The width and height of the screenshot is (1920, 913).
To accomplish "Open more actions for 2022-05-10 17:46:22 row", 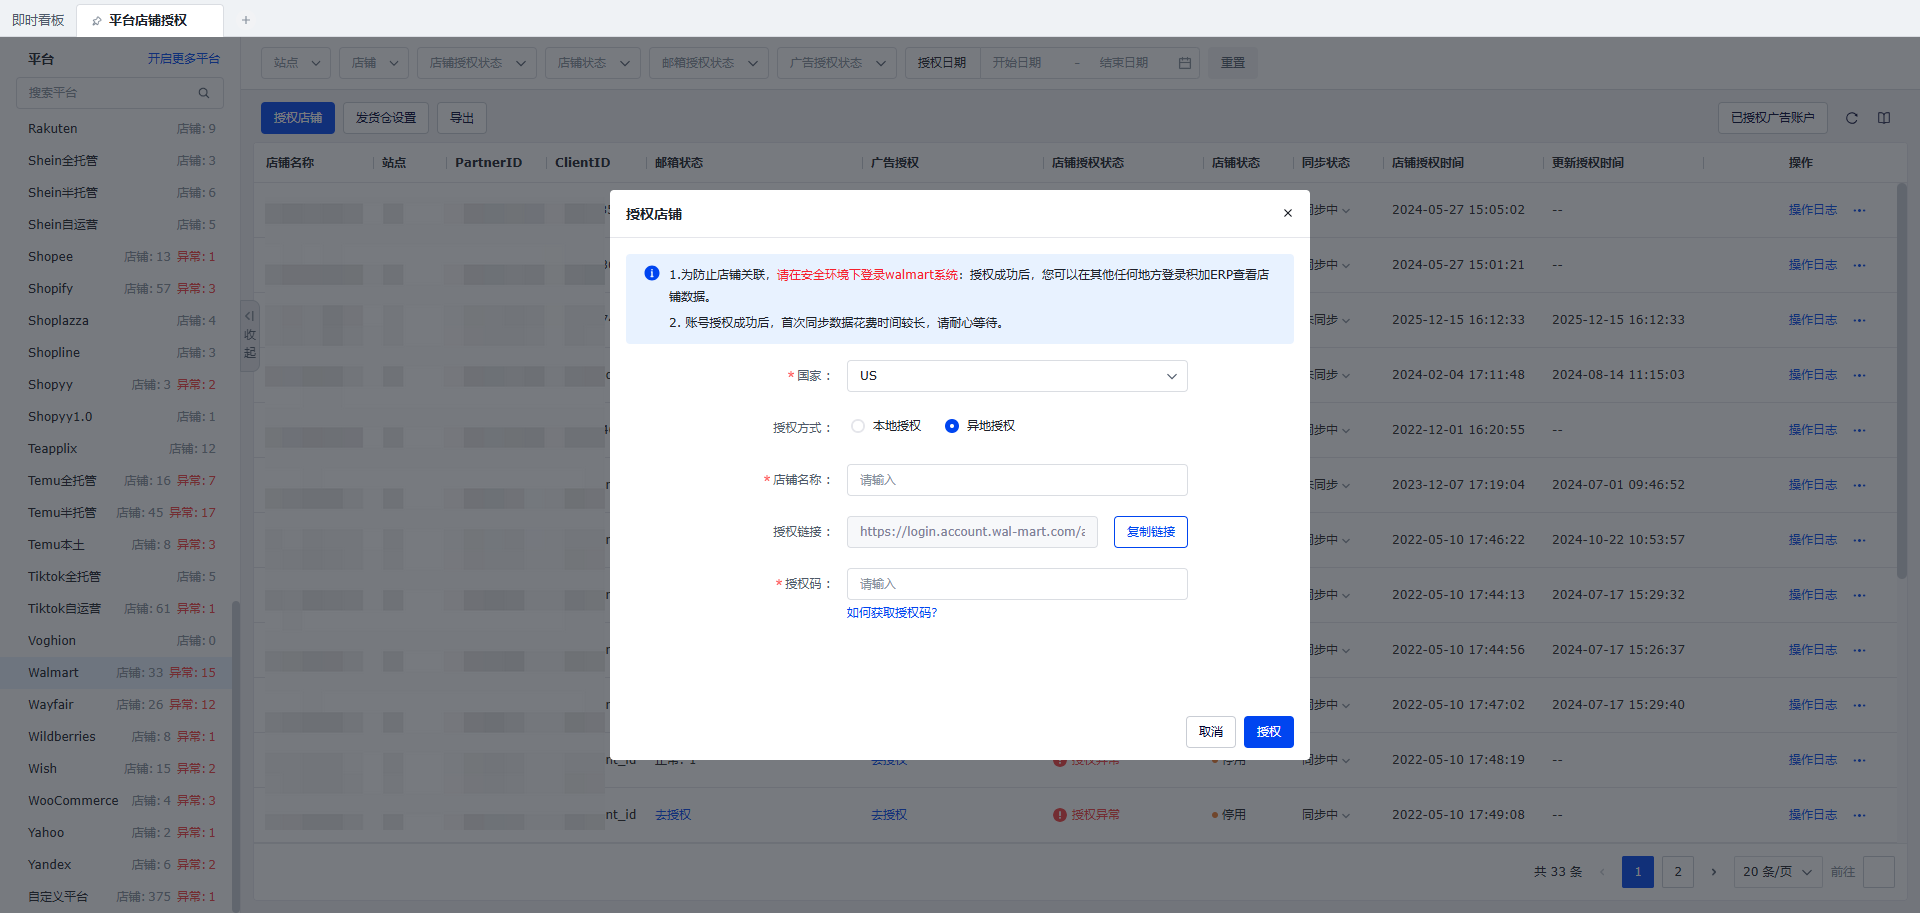I will coord(1860,540).
